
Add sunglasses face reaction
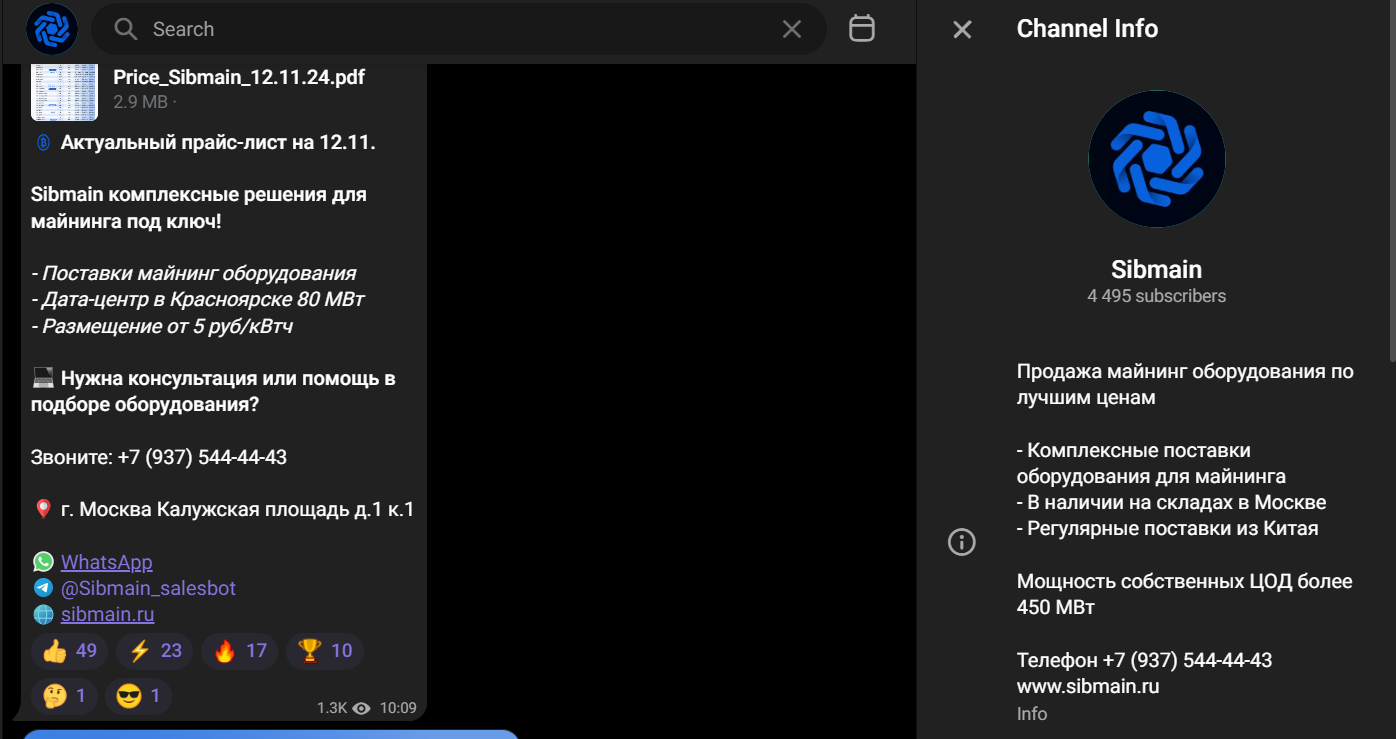(x=140, y=696)
